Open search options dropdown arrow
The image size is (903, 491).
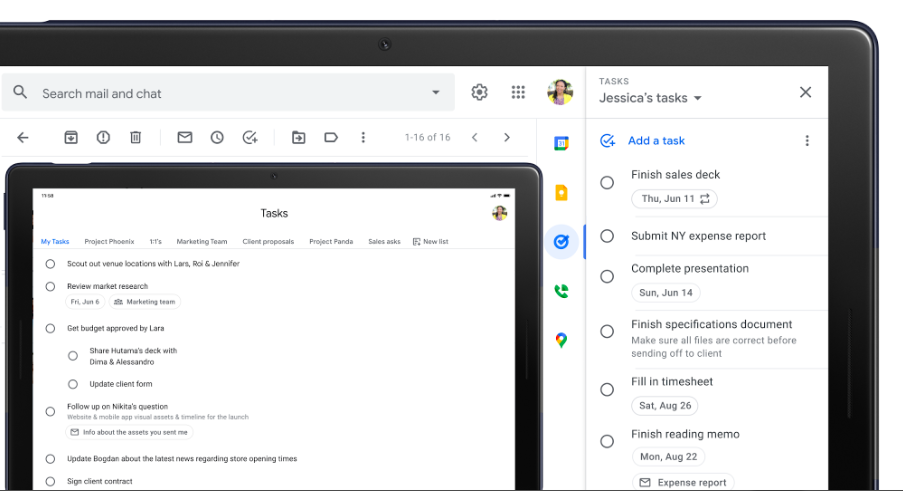click(x=436, y=93)
